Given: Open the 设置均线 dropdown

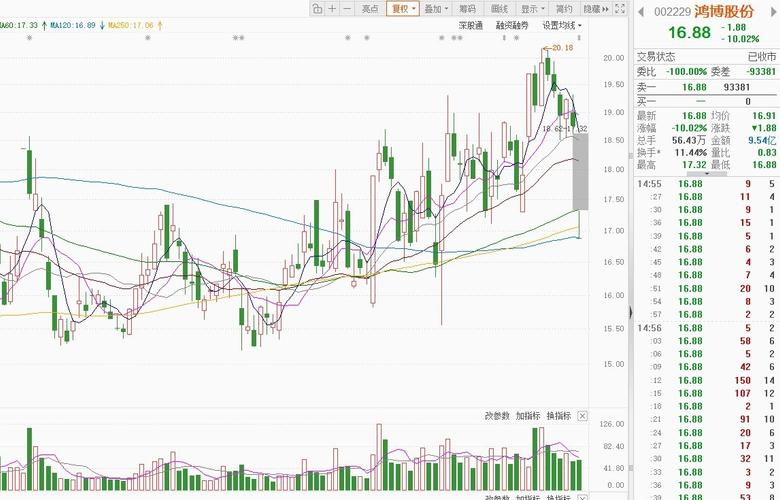Looking at the screenshot, I should (562, 25).
